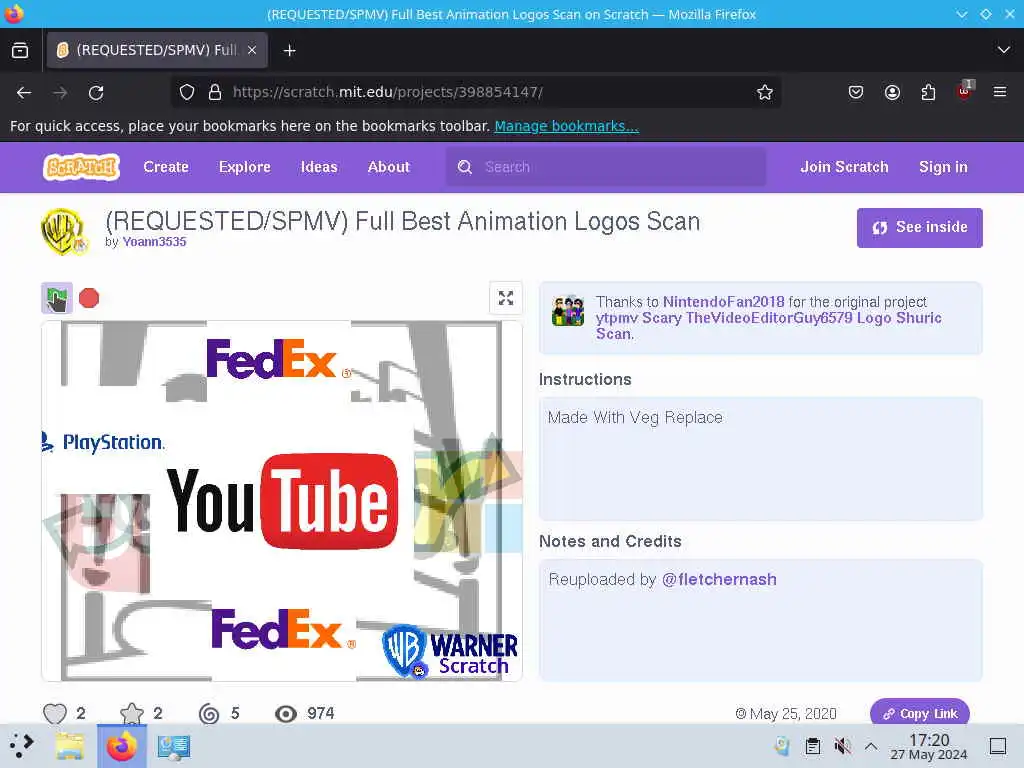Open the About page
1024x768 pixels.
click(389, 167)
